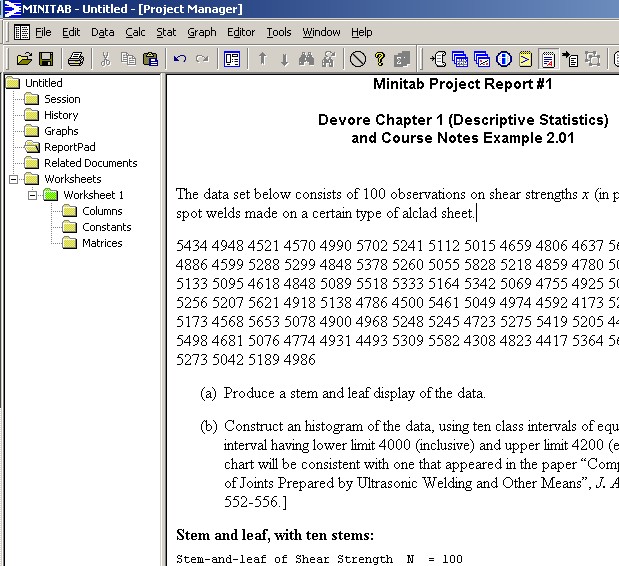619x566 pixels.
Task: Click the 'Minitab Project Report #1' heading
Action: click(x=462, y=84)
